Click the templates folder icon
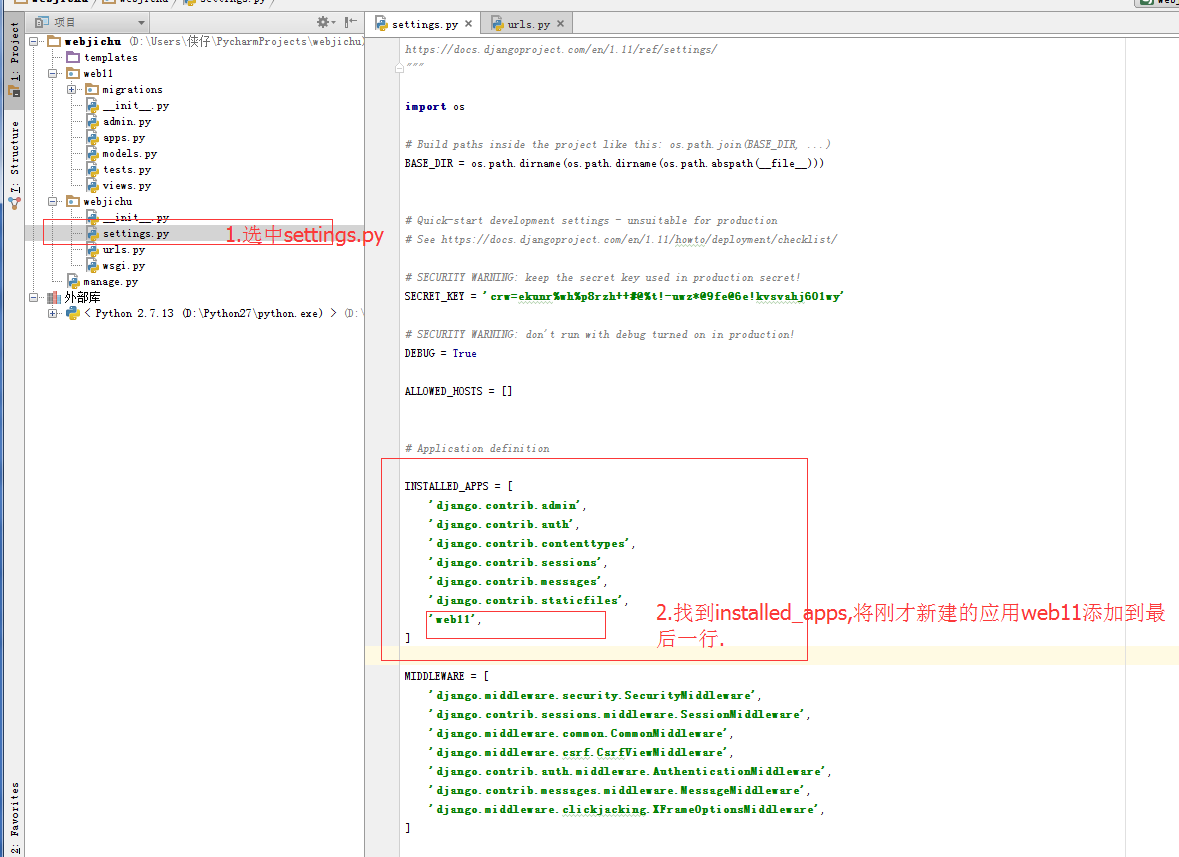1179x857 pixels. (x=73, y=57)
